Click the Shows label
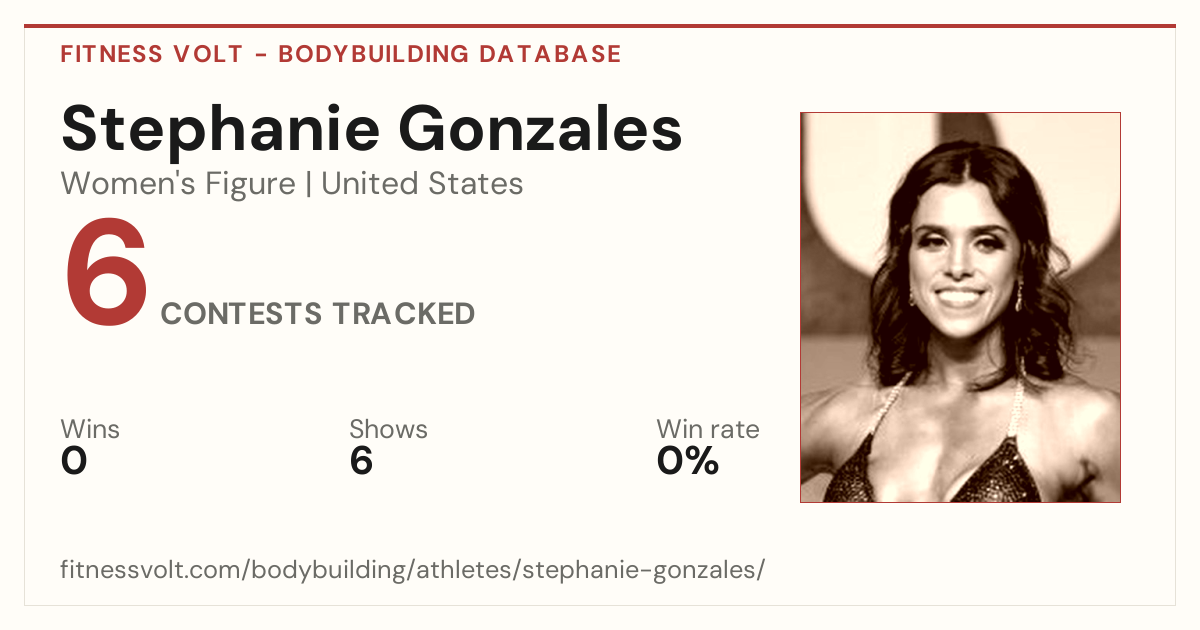Image resolution: width=1200 pixels, height=630 pixels. (x=388, y=430)
